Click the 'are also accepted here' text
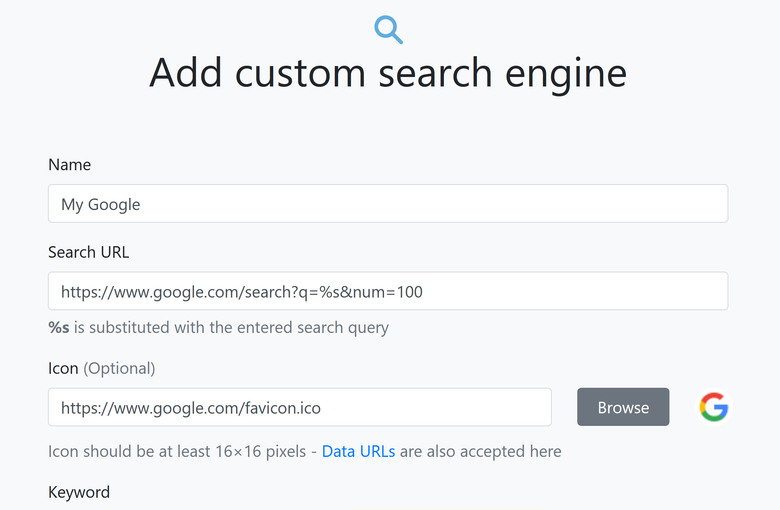This screenshot has width=780, height=510. [481, 451]
